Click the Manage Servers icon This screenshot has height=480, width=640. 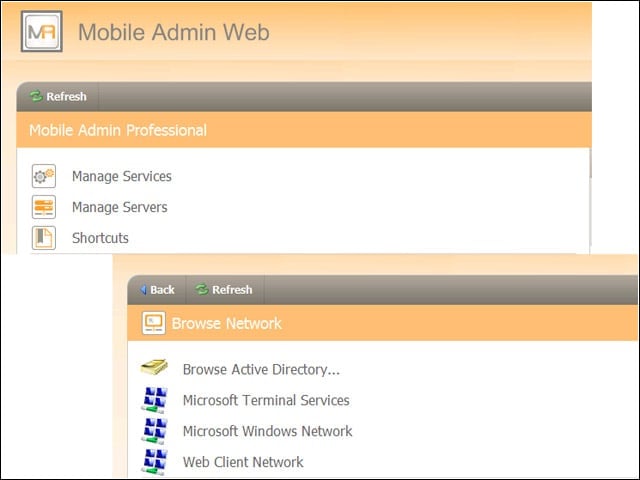point(44,207)
